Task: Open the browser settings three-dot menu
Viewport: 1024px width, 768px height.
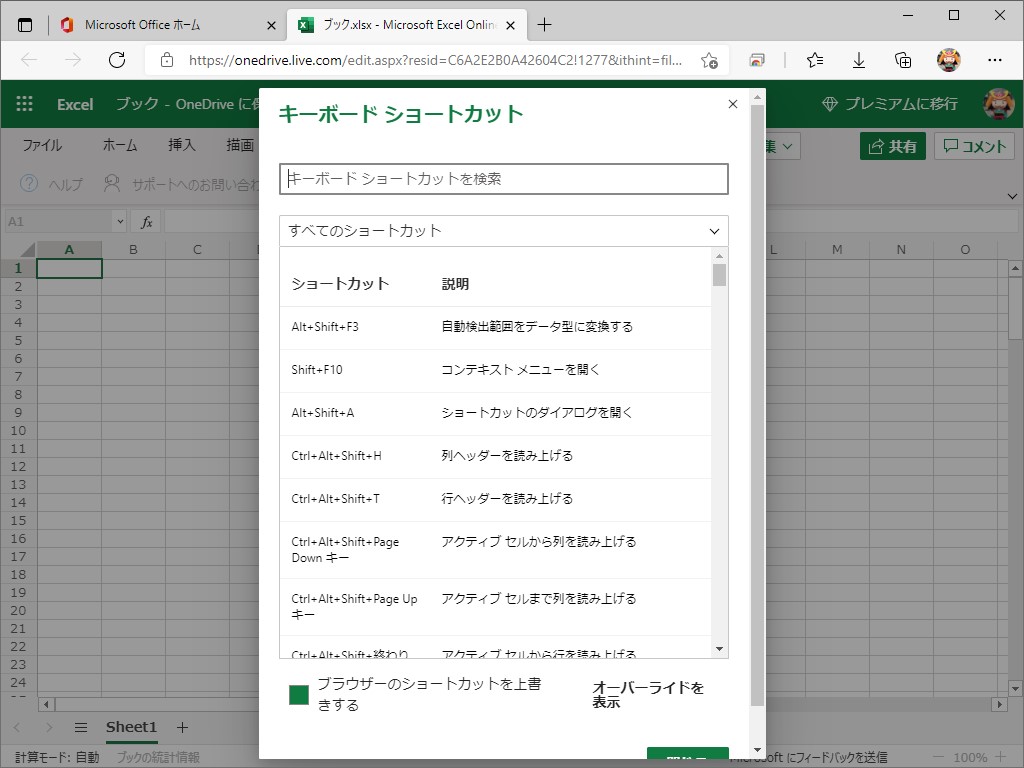Action: (995, 60)
